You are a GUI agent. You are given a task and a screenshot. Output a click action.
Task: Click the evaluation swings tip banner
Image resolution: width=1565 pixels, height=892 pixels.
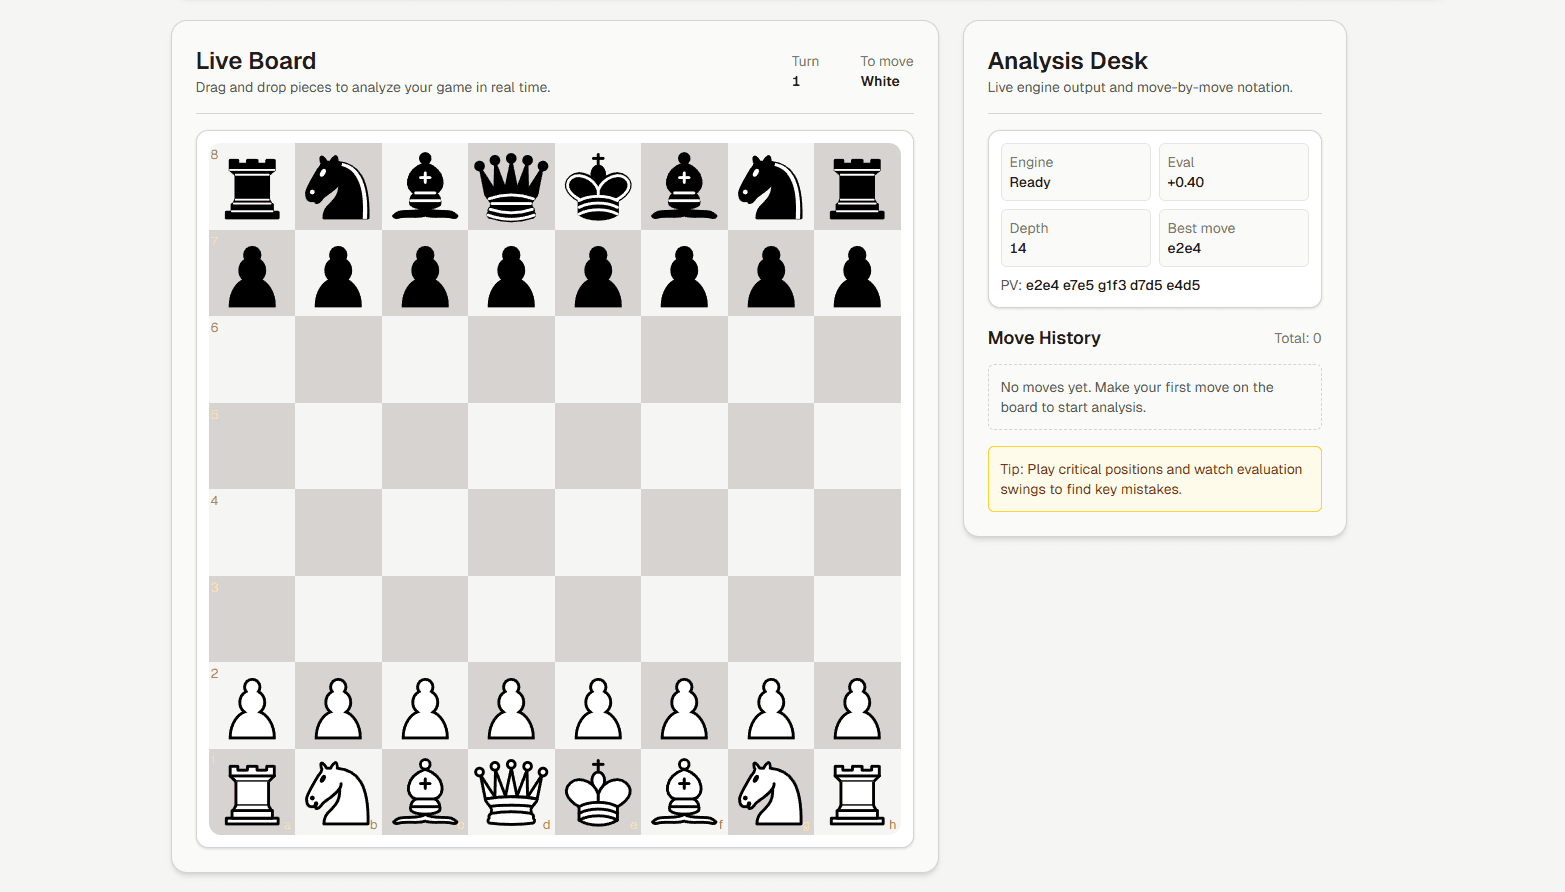click(1154, 479)
